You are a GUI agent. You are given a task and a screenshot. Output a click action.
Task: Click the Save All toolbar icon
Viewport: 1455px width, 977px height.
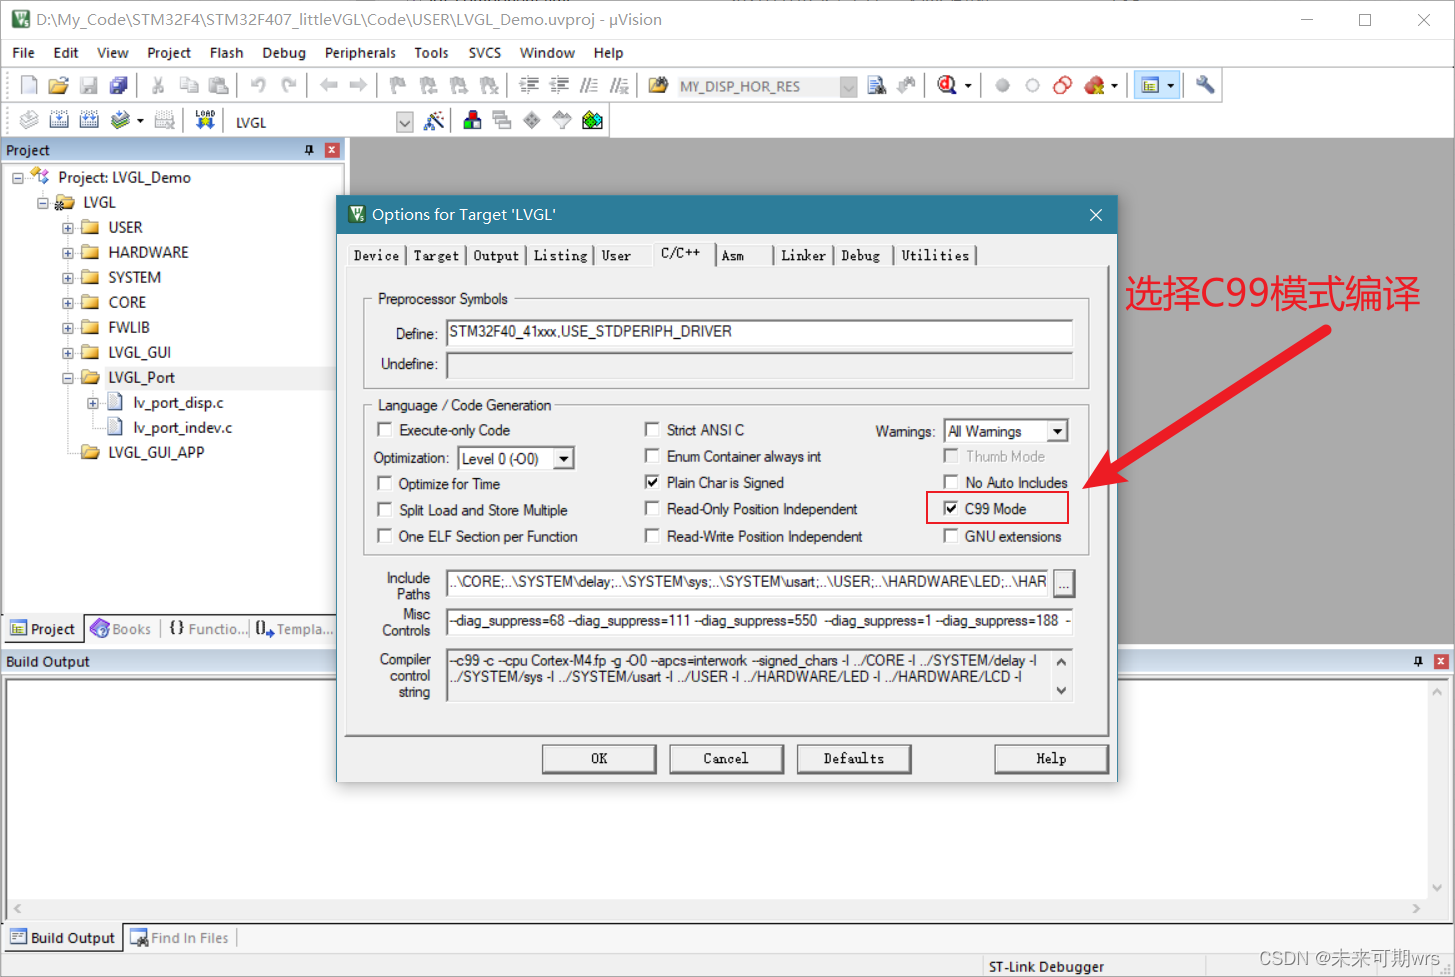pyautogui.click(x=118, y=86)
